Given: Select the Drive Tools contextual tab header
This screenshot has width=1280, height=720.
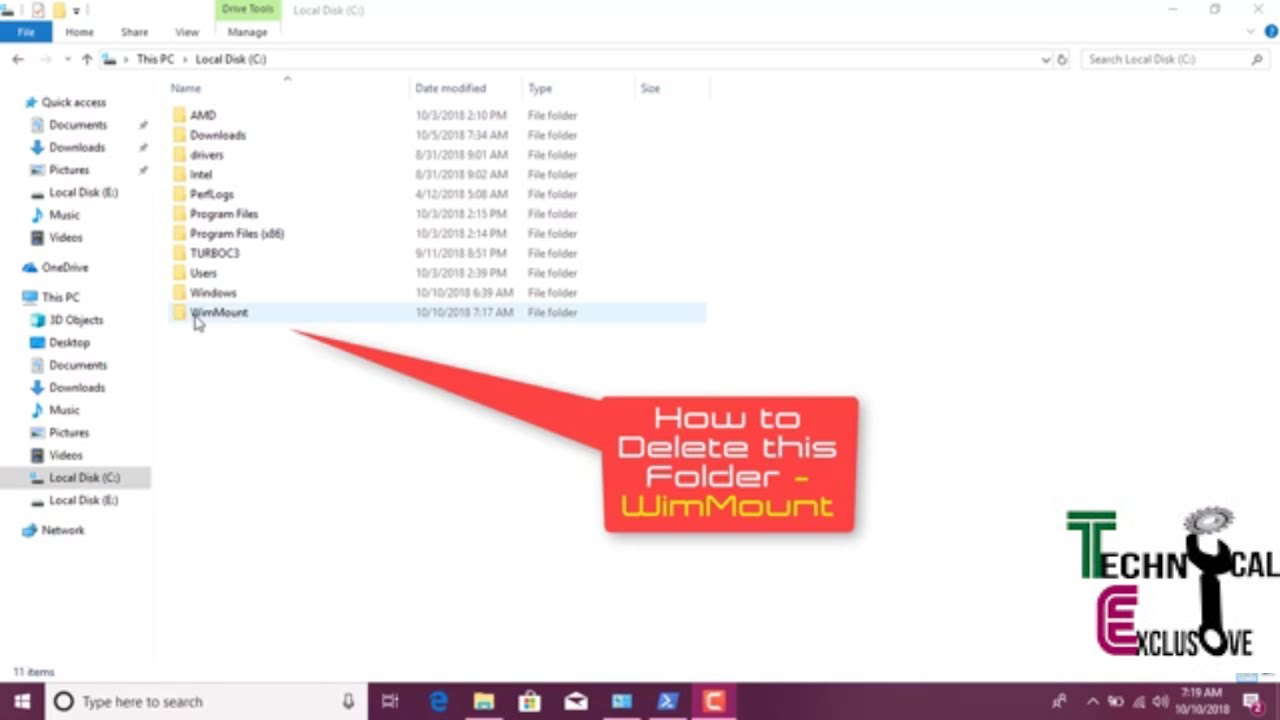Looking at the screenshot, I should (x=247, y=10).
